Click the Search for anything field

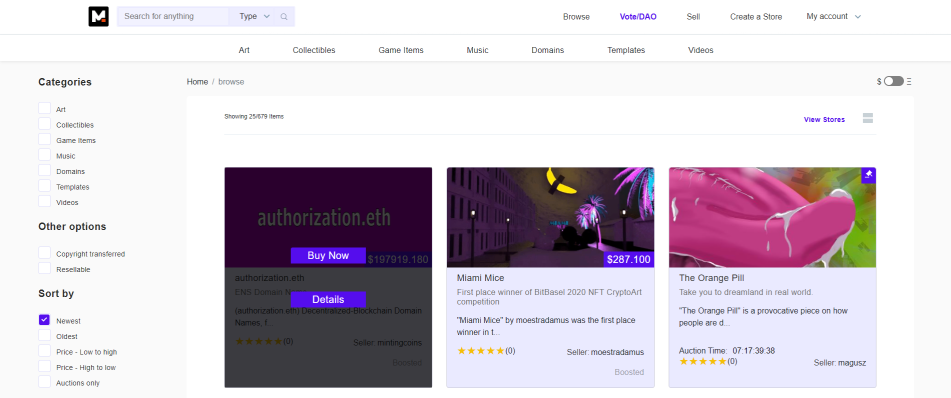tap(173, 16)
